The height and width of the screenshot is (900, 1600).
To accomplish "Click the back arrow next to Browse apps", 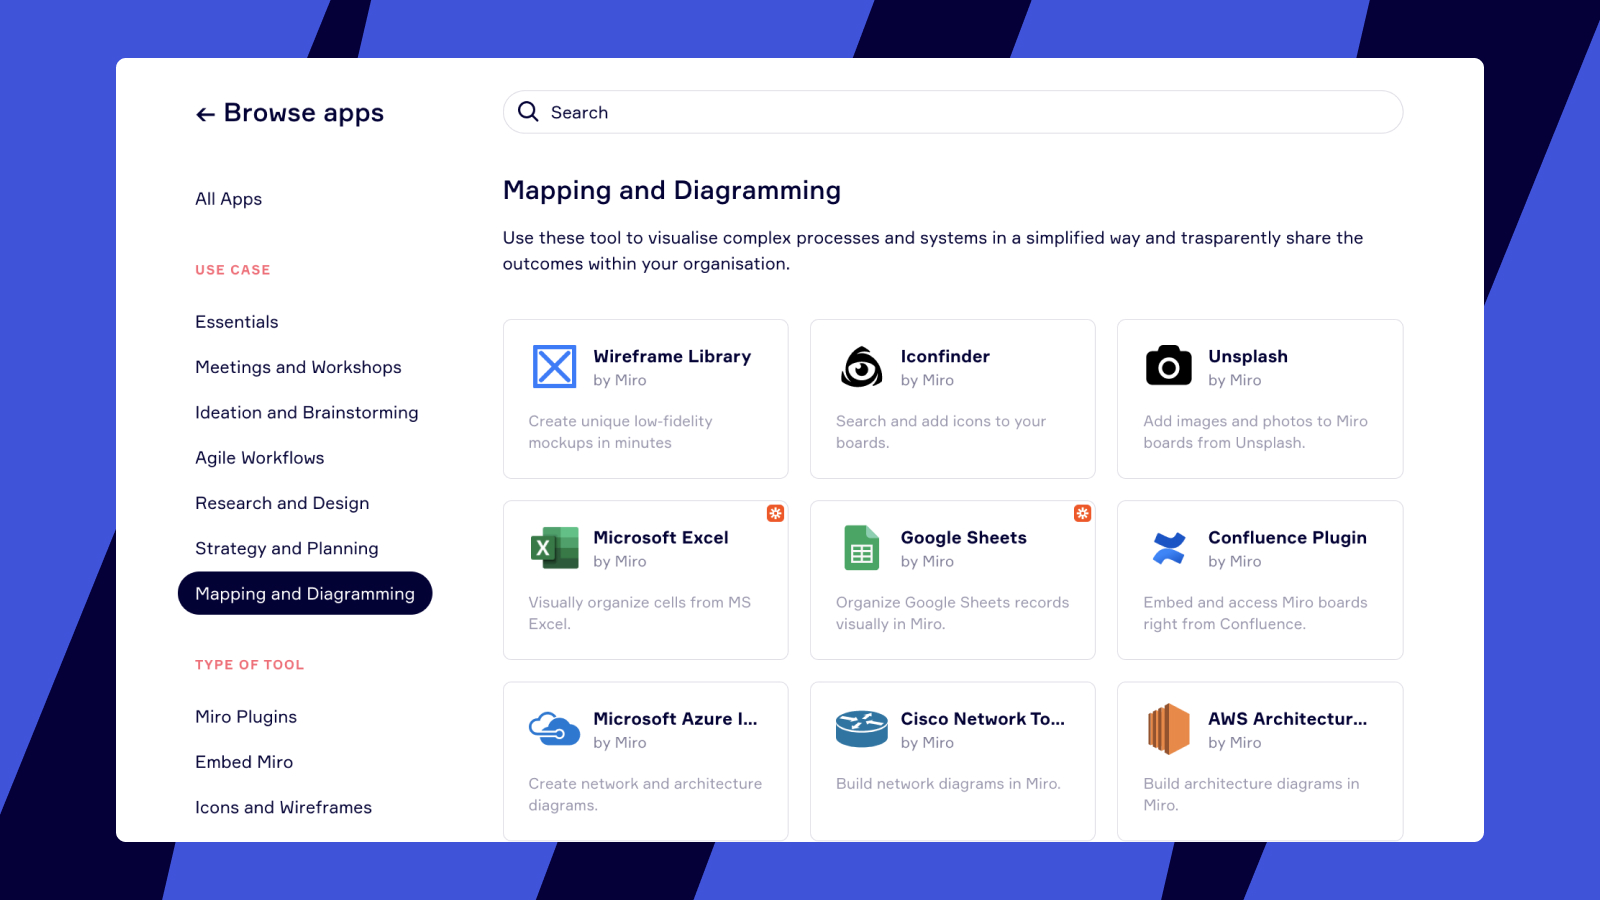I will [x=205, y=113].
